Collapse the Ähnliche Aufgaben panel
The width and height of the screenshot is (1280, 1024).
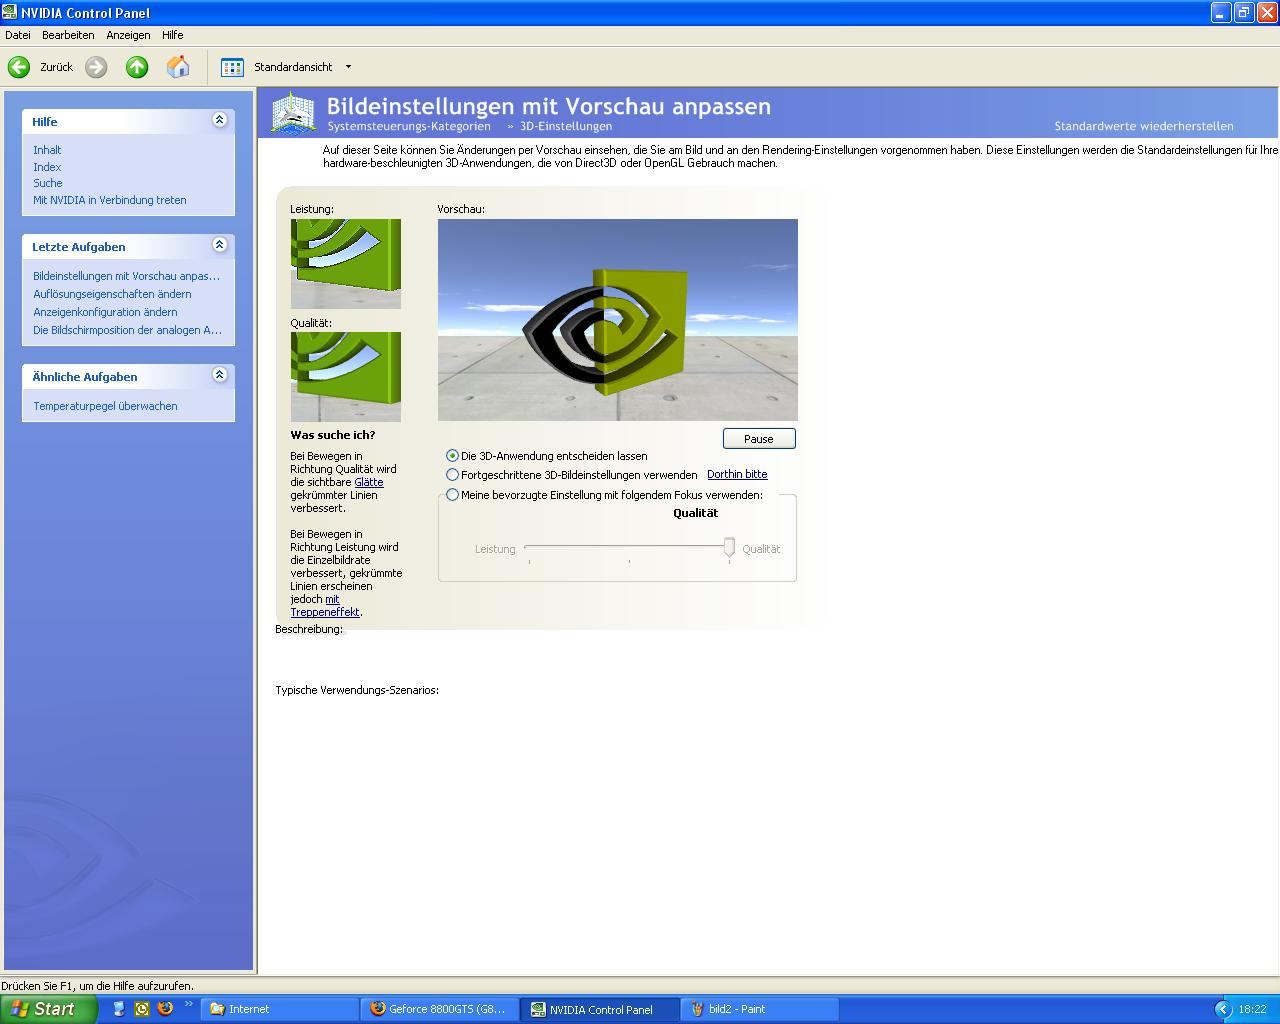coord(220,375)
